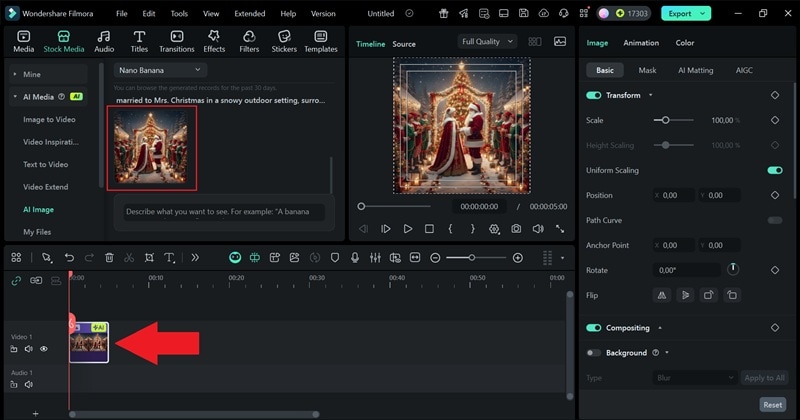Open the Full Quality dropdown
This screenshot has height=420, width=800.
point(487,41)
